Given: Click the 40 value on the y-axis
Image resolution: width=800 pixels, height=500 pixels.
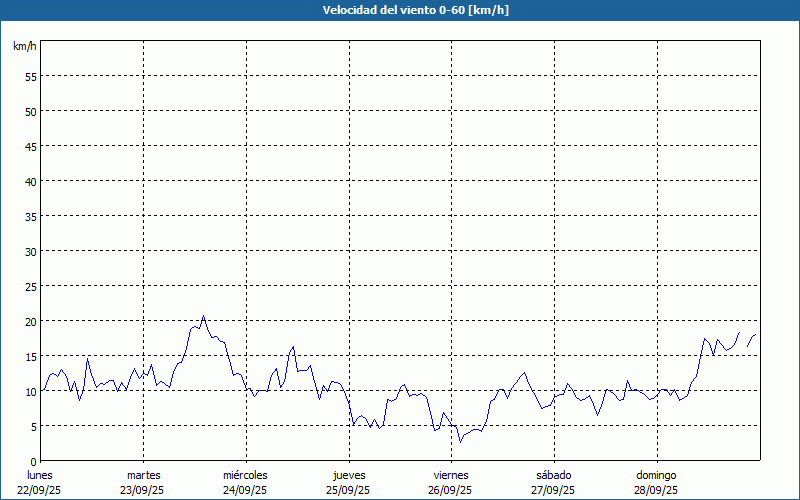Looking at the screenshot, I should [x=30, y=181].
